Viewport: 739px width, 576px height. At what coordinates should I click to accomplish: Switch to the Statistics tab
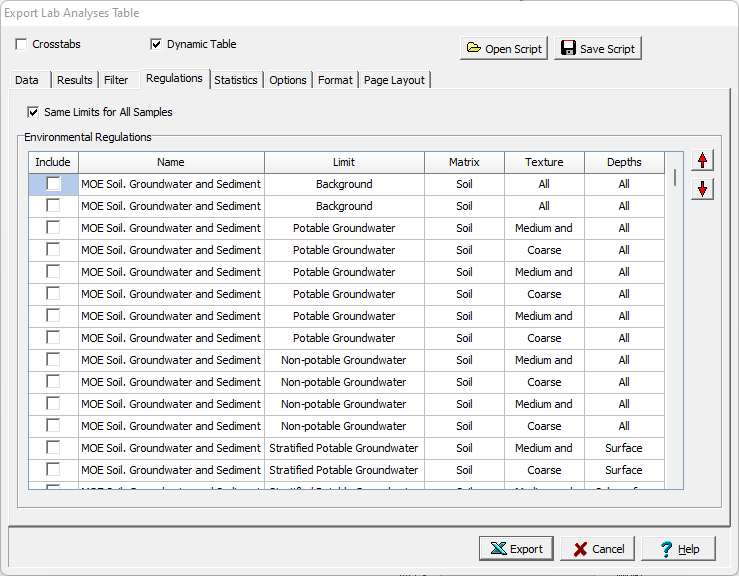[235, 80]
